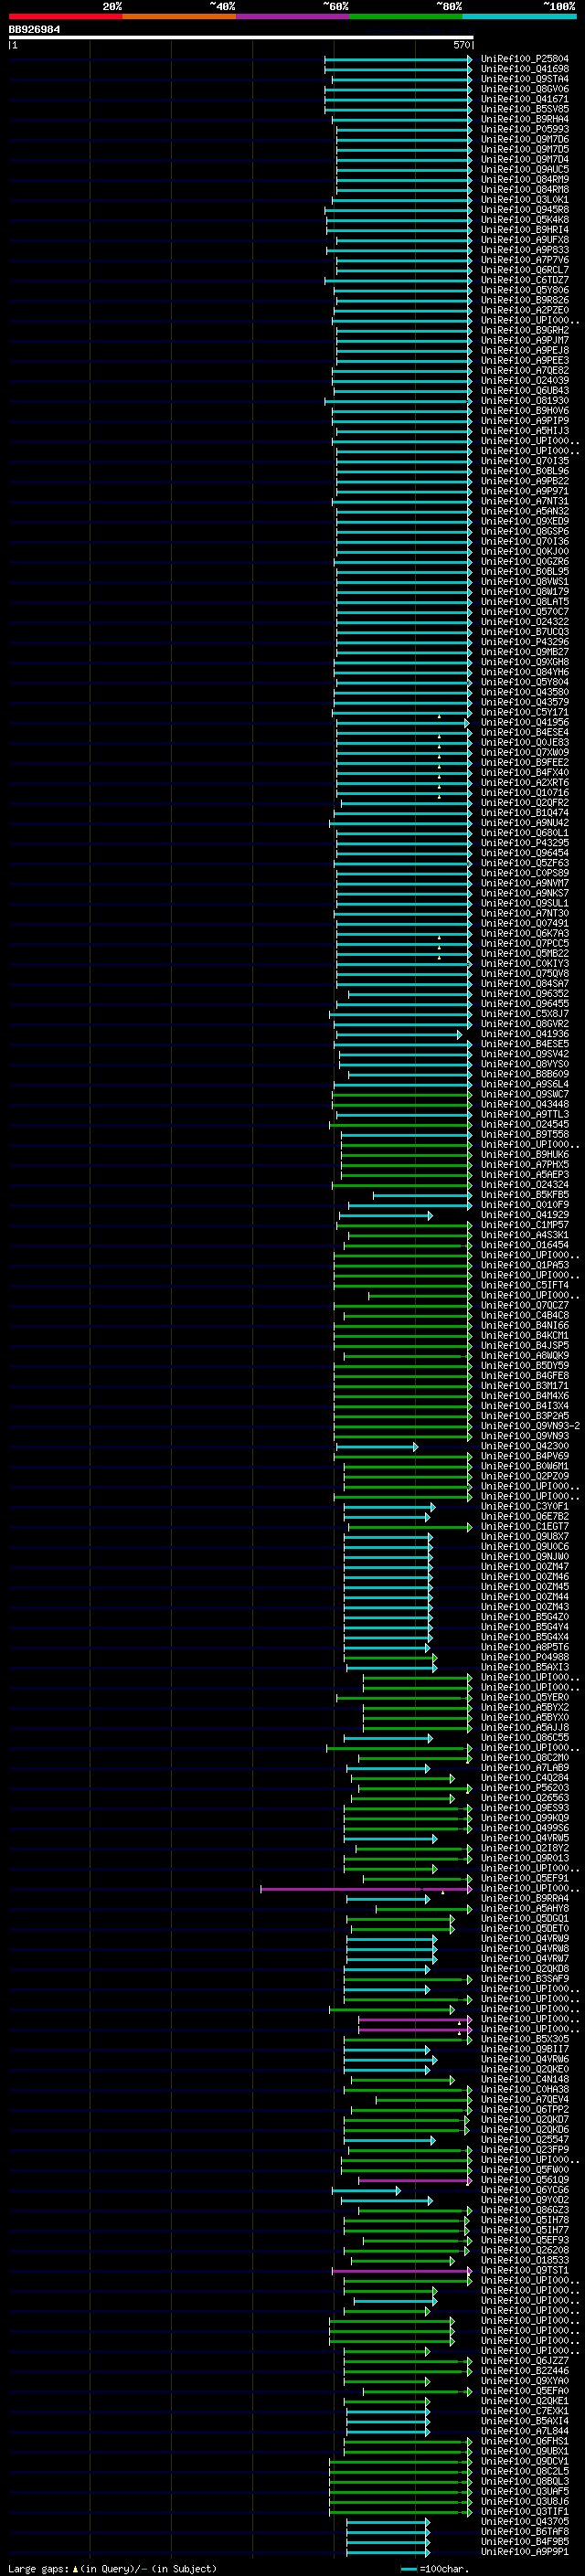585x2576 pixels.
Task: Click the UniRef100_B3M171 label
Action: 524,1386
